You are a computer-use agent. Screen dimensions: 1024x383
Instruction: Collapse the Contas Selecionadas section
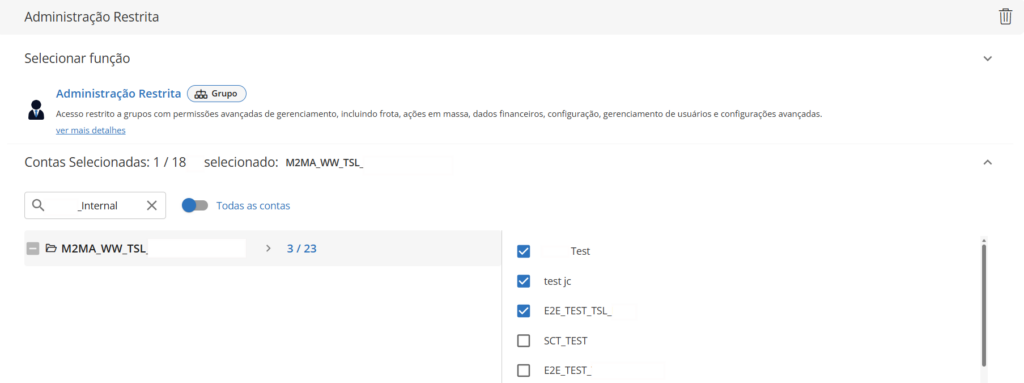(988, 162)
